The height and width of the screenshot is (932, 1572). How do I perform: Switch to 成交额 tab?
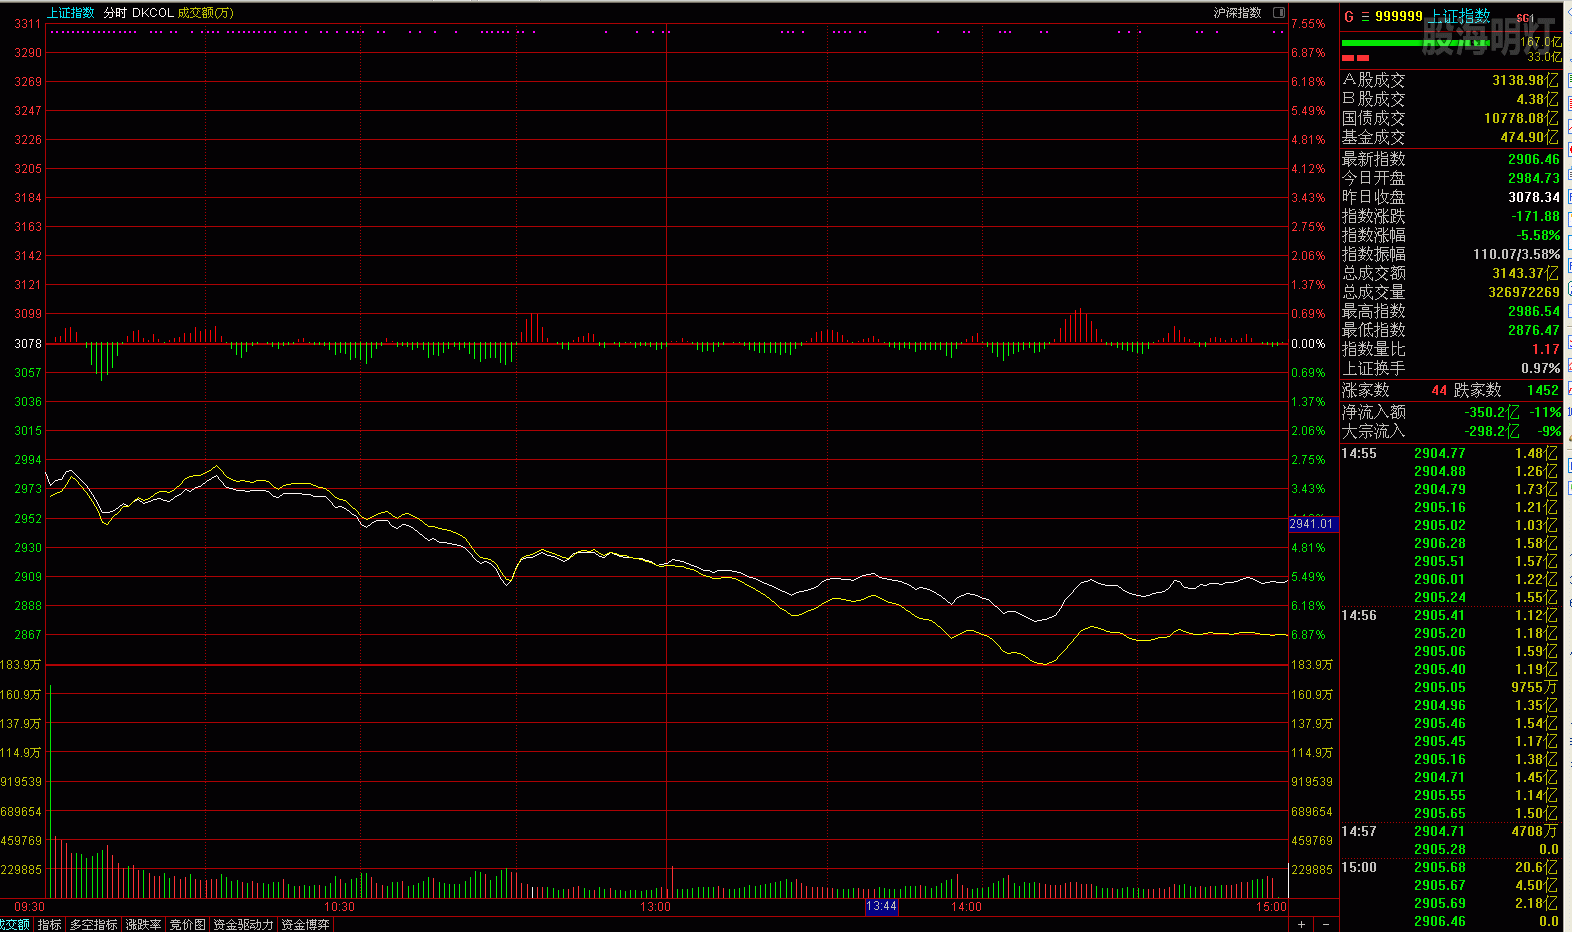coord(14,925)
